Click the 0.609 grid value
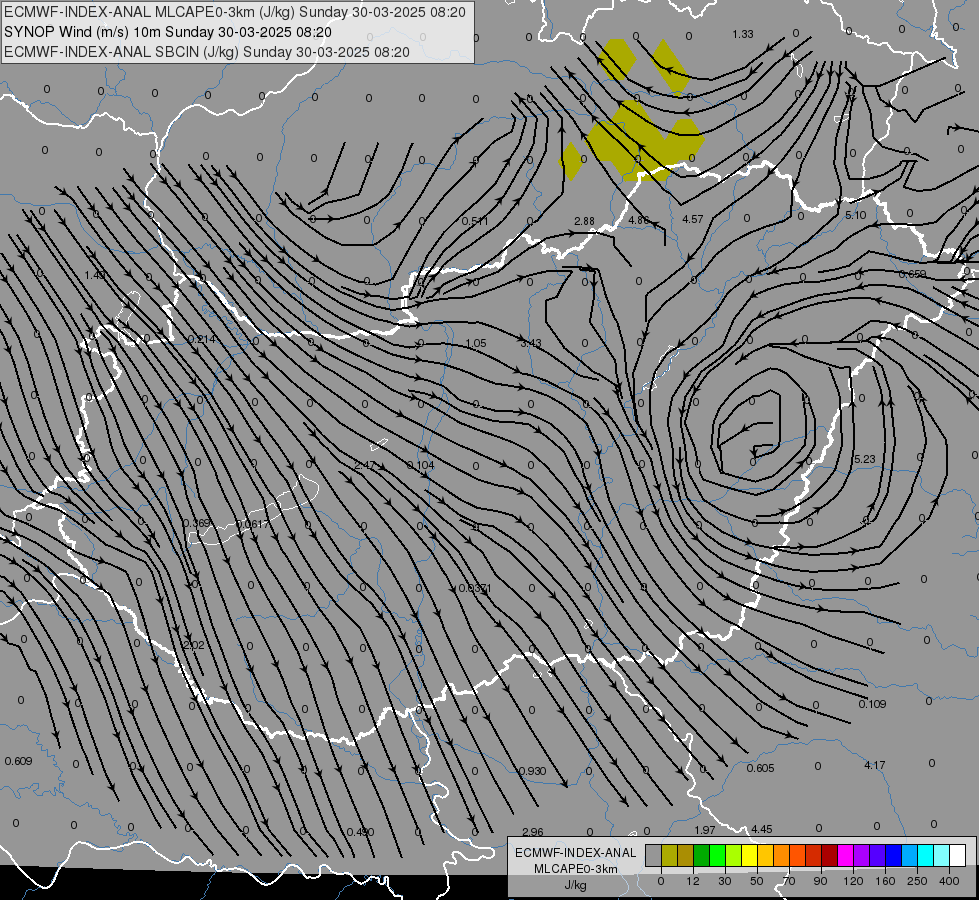This screenshot has width=979, height=900. point(18,761)
